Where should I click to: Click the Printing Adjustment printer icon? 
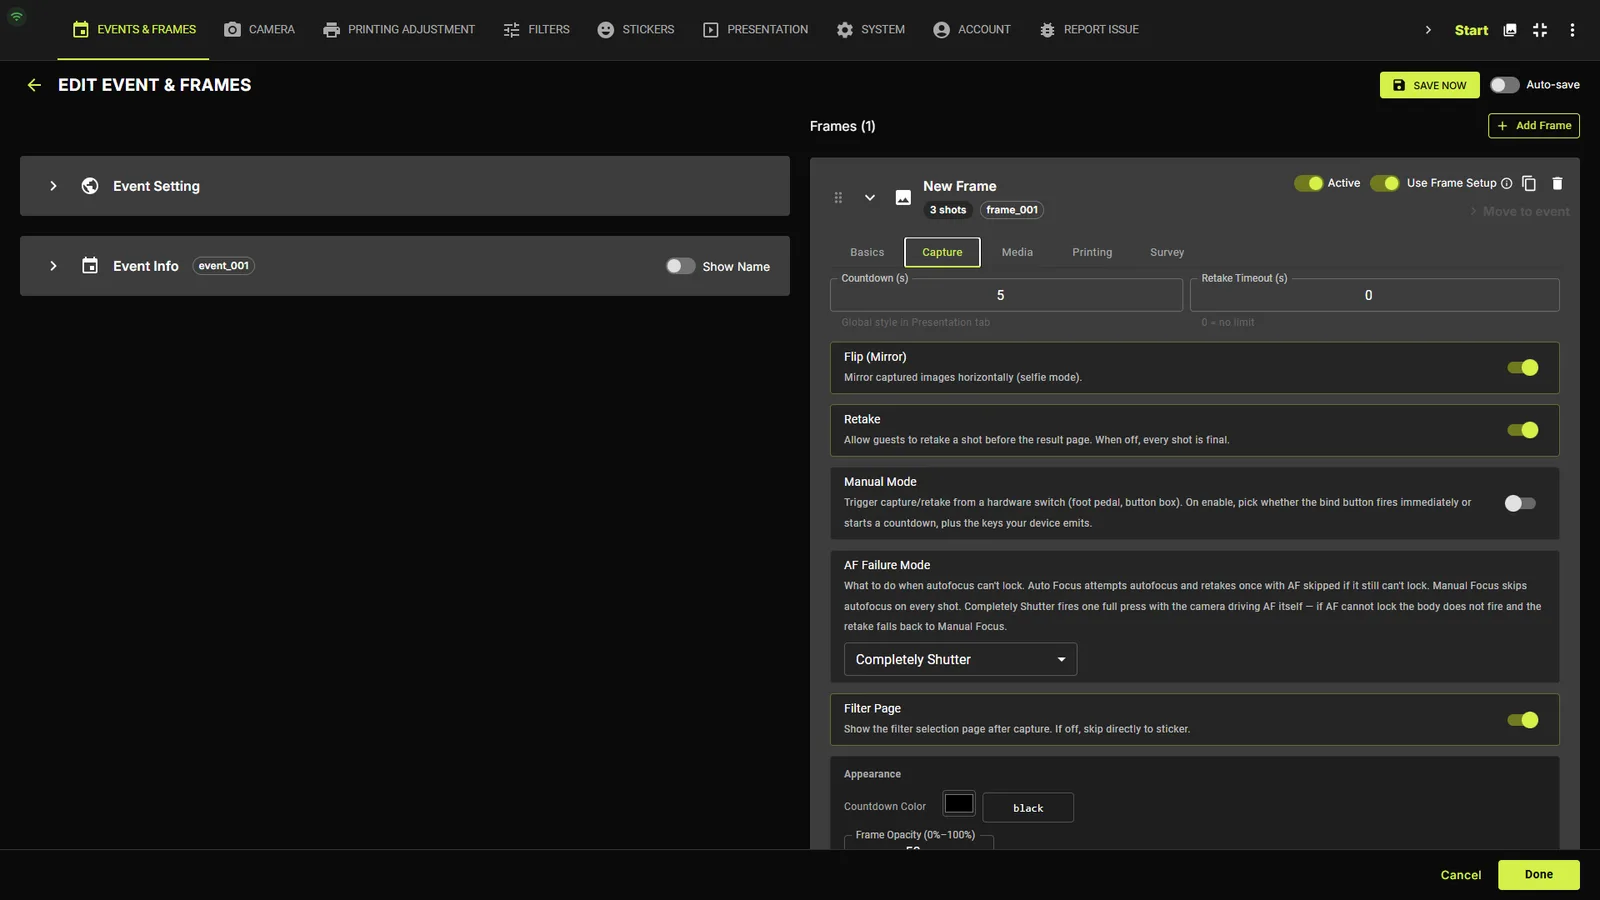[331, 30]
